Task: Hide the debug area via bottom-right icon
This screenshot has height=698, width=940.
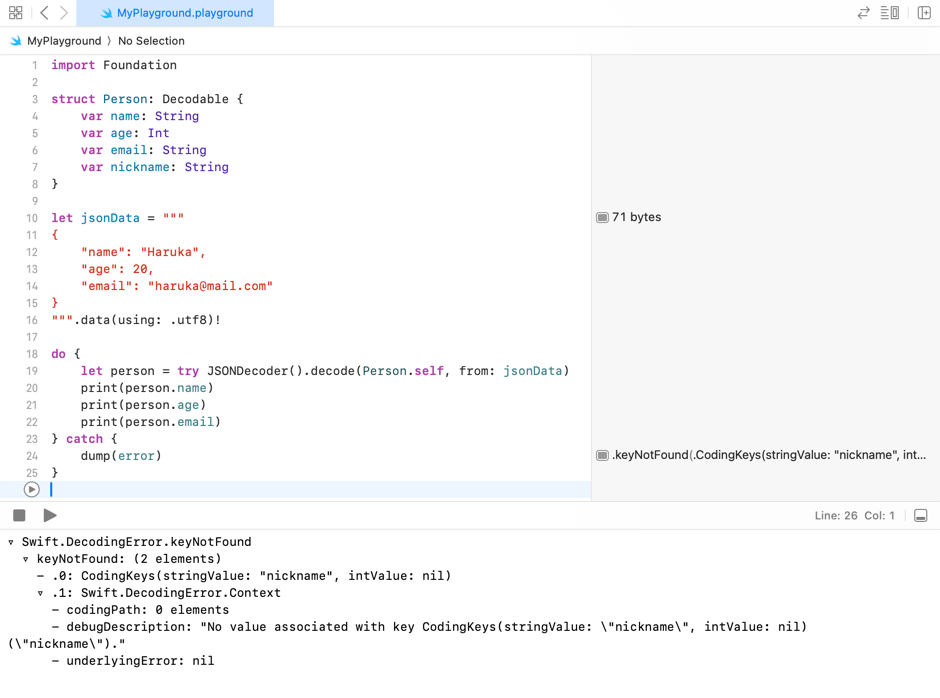Action: click(x=921, y=515)
